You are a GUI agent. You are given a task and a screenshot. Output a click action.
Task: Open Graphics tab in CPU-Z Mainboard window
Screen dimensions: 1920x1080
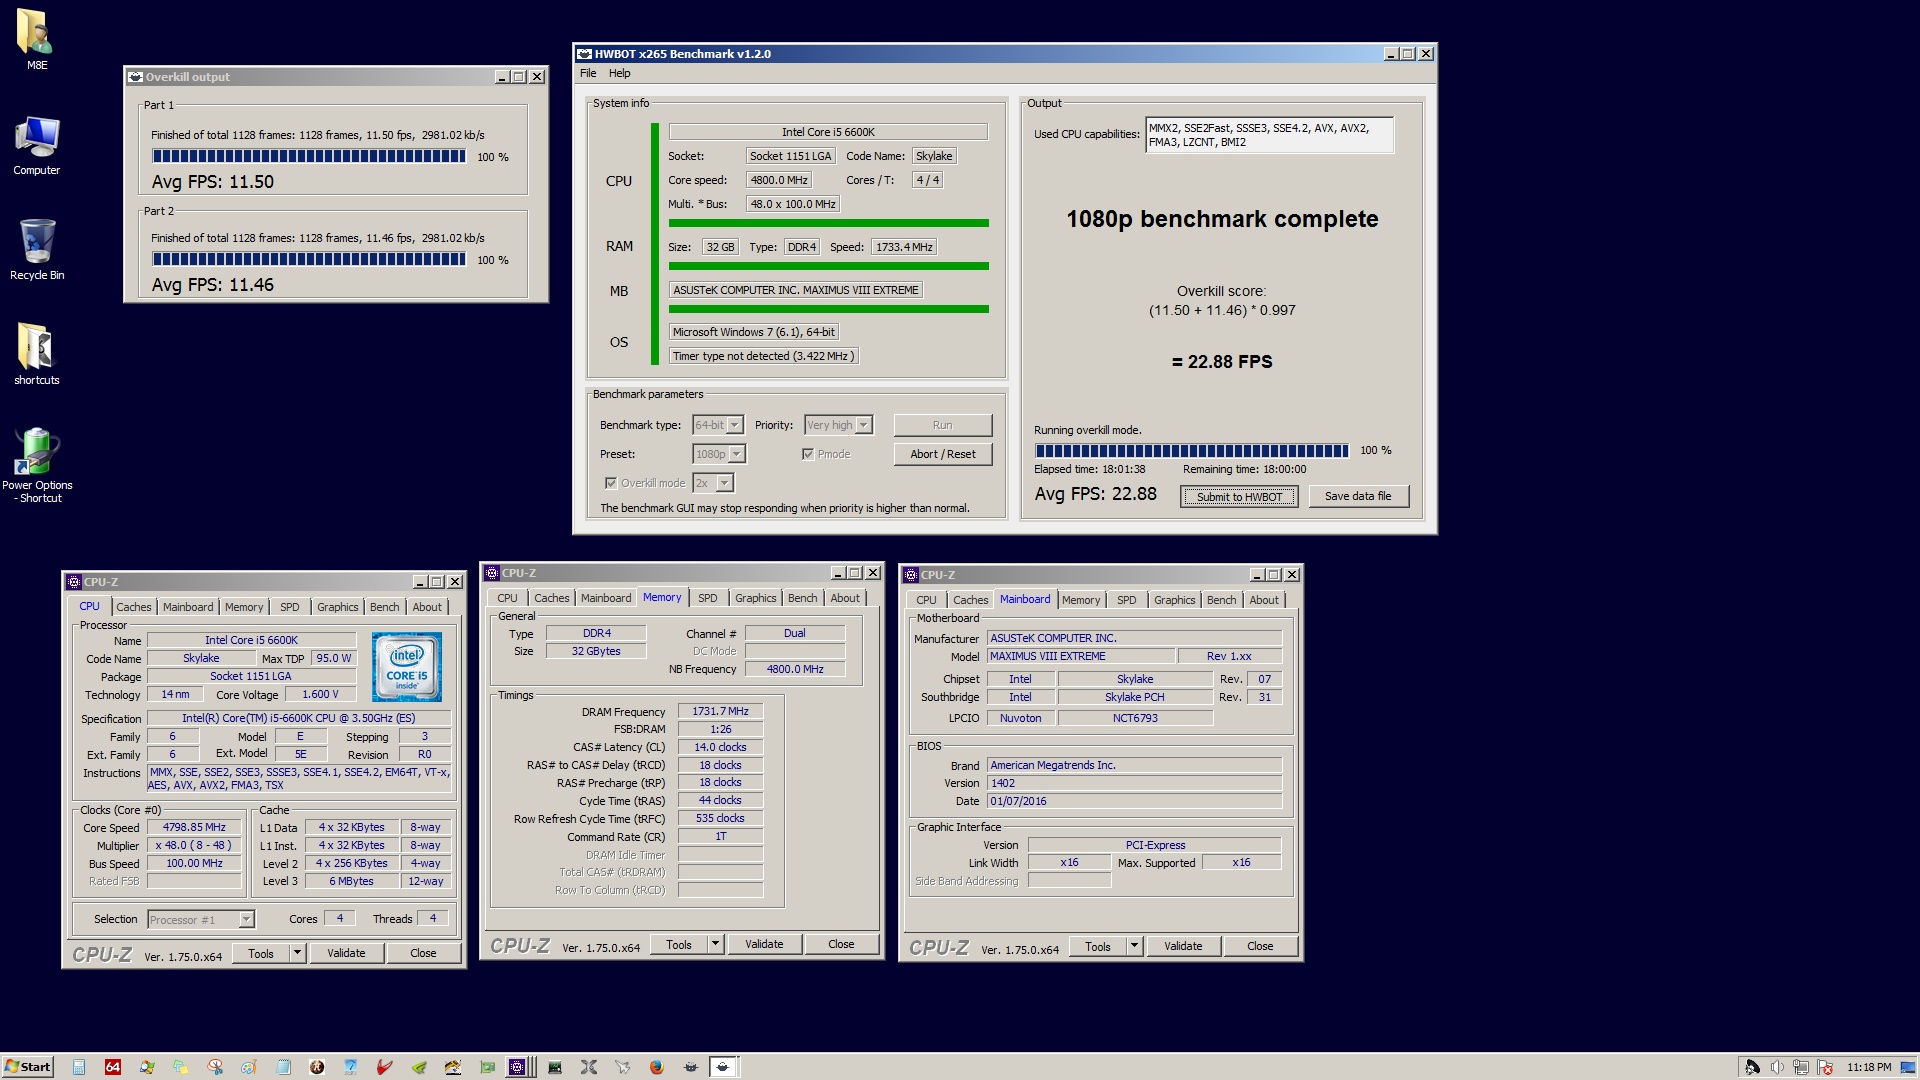1174,600
